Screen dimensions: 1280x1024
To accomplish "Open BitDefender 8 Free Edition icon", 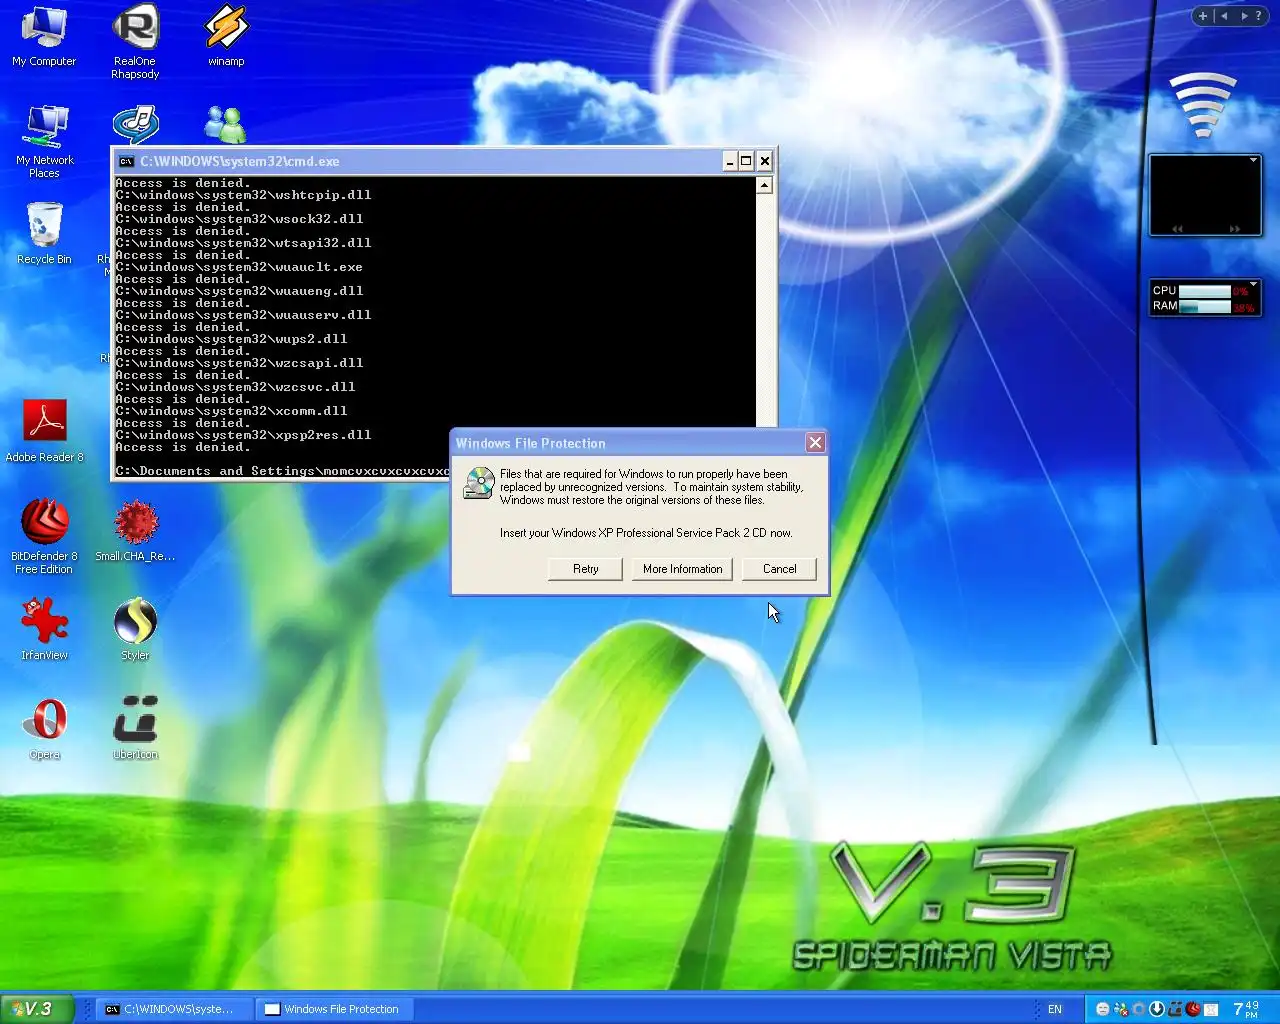I will point(44,536).
